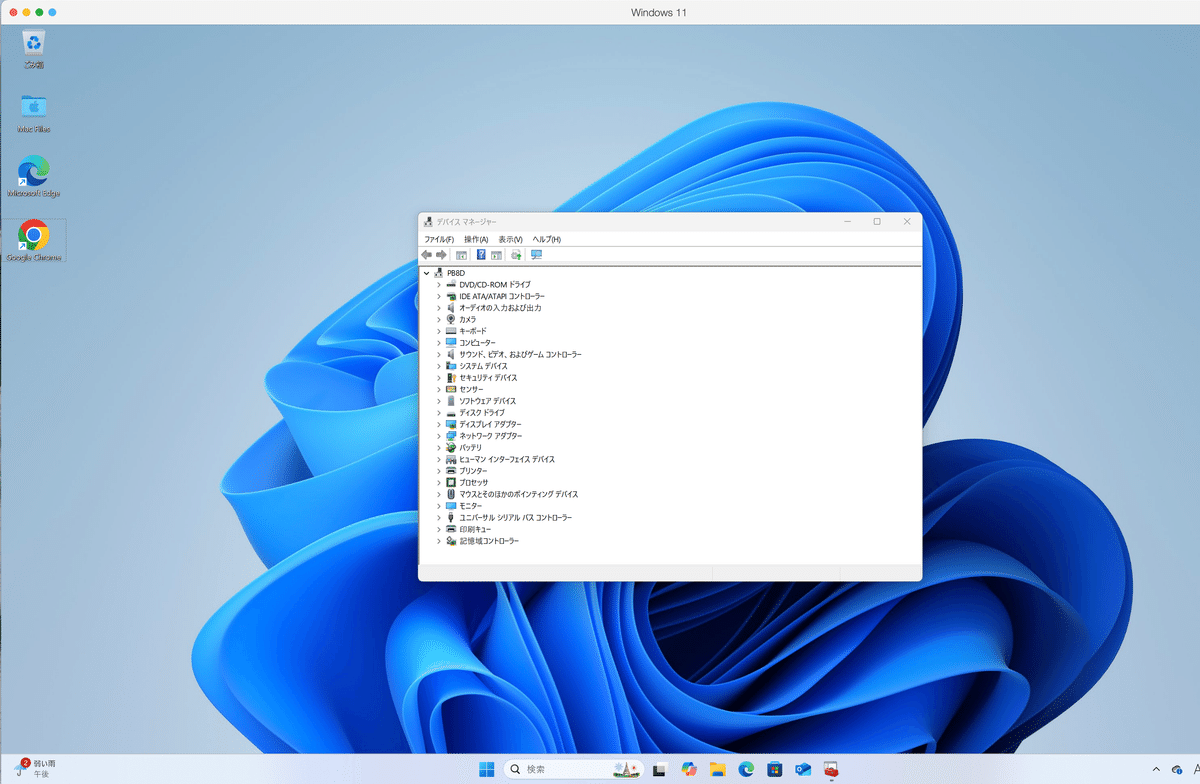
Task: Toggle the action pane toolbar icon
Action: [x=496, y=255]
